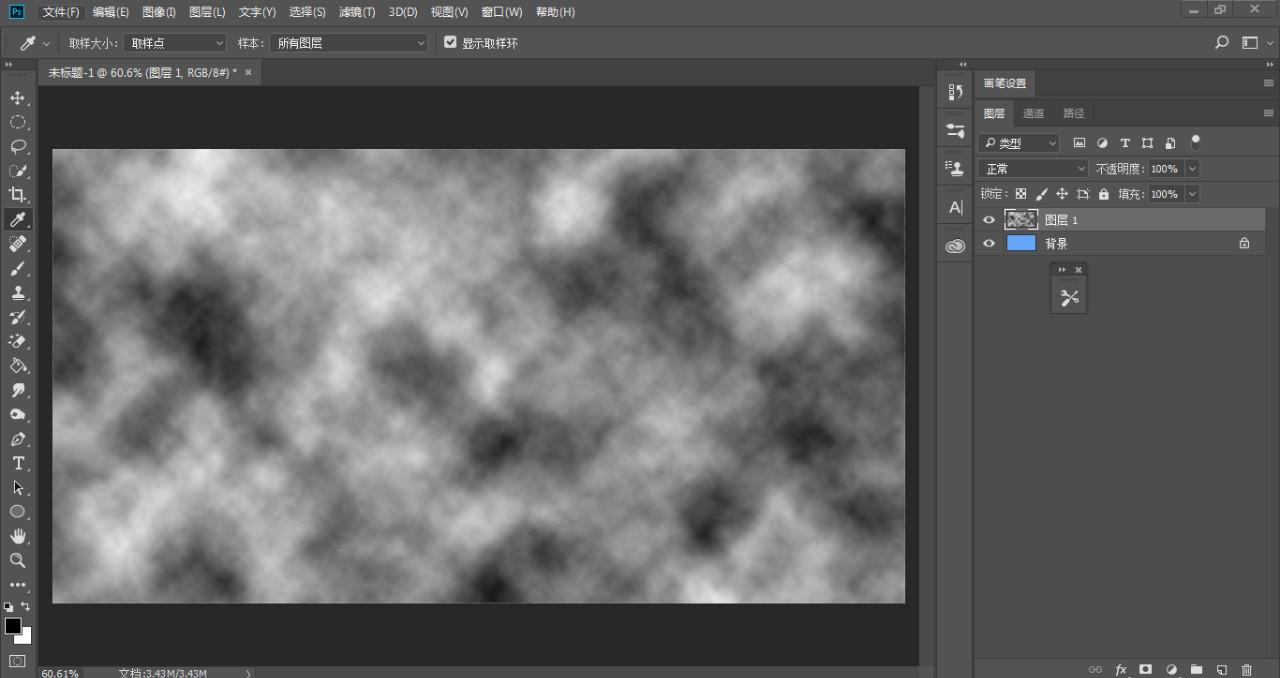Open the 画笔设置 panel menu

pyautogui.click(x=1268, y=83)
